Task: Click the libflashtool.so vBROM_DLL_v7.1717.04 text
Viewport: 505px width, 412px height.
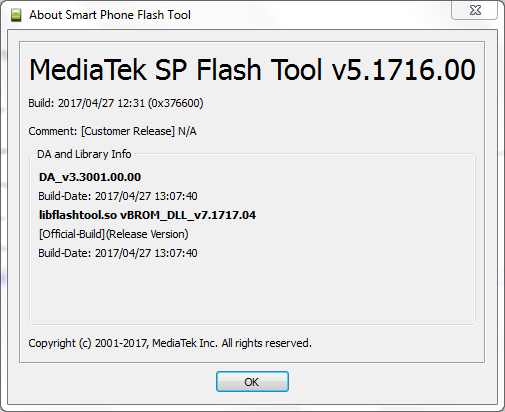Action: [147, 215]
